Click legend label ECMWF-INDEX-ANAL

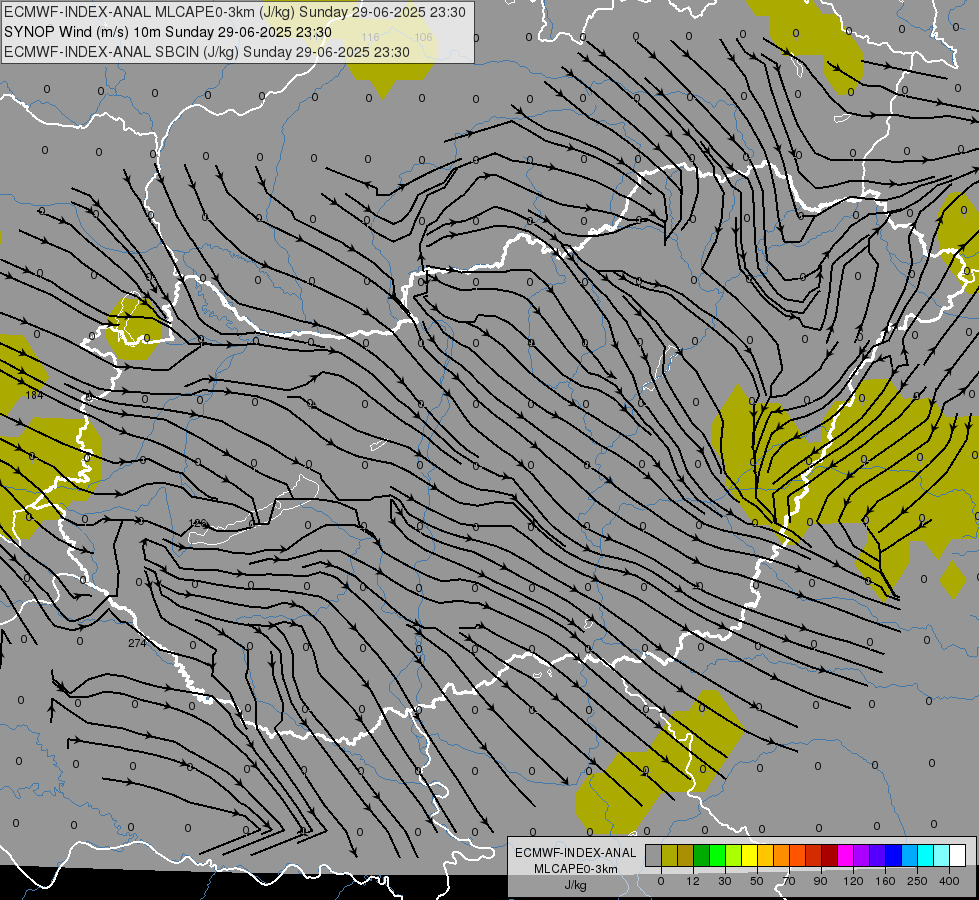point(575,853)
